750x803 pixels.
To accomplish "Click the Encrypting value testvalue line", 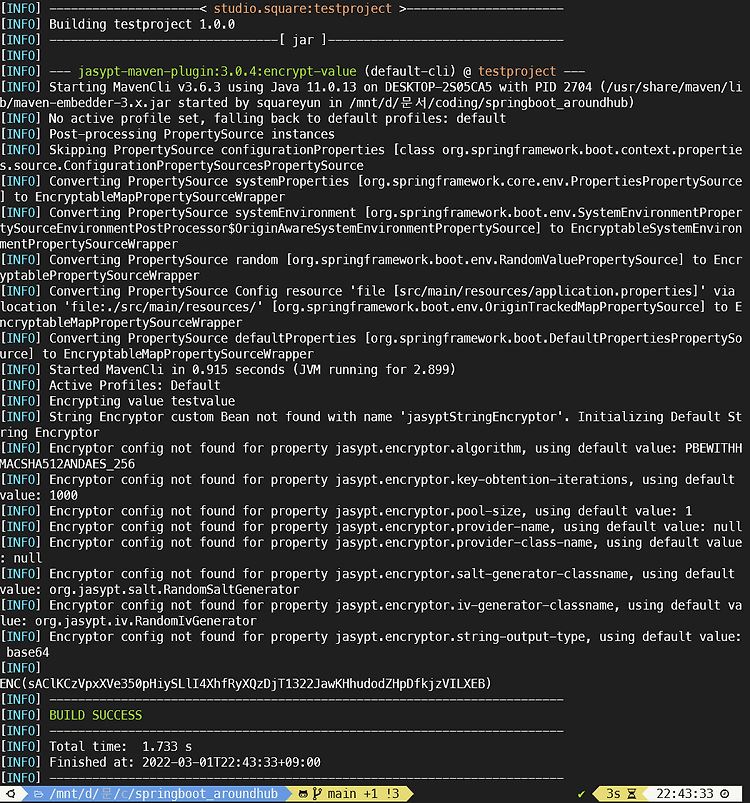I will [142, 401].
